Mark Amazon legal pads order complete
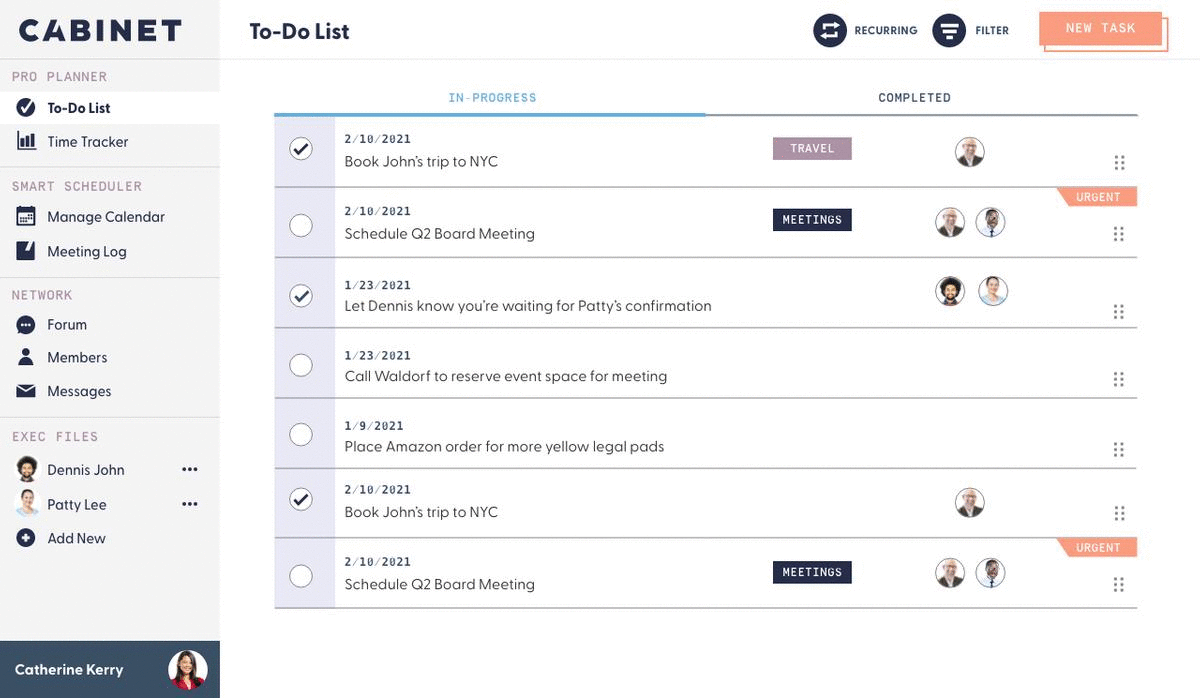1200x698 pixels. click(x=301, y=435)
